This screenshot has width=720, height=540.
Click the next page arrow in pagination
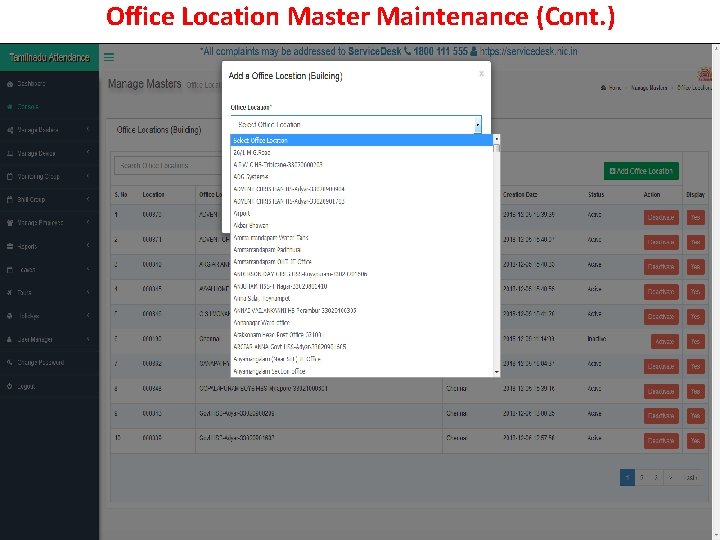pyautogui.click(x=670, y=477)
